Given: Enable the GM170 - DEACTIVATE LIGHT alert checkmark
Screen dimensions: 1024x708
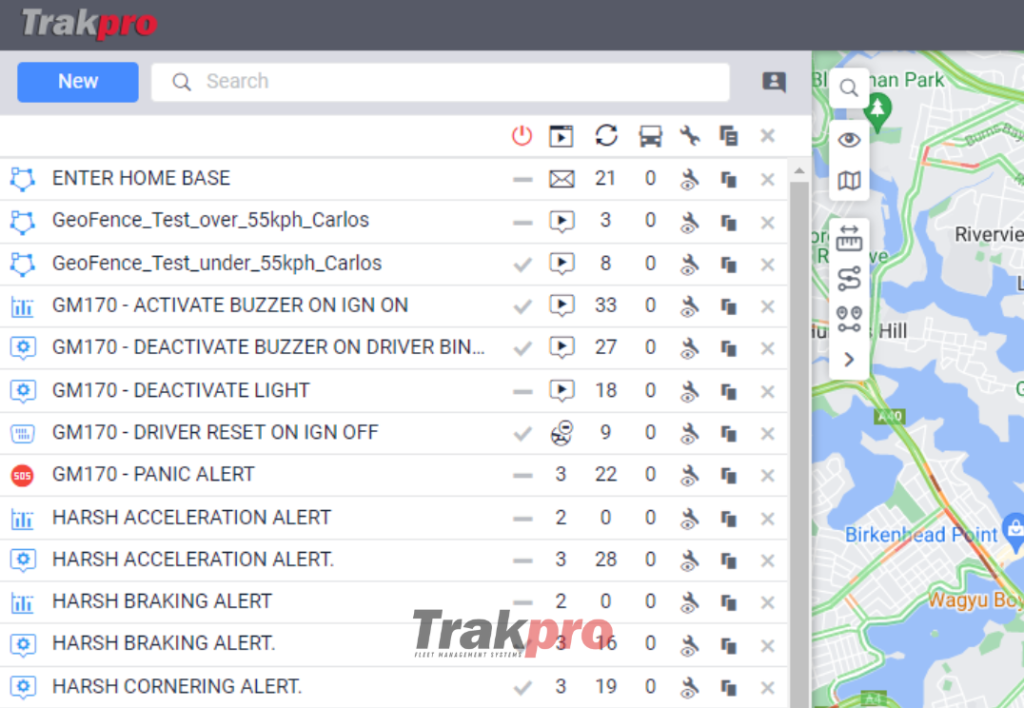Looking at the screenshot, I should click(521, 391).
